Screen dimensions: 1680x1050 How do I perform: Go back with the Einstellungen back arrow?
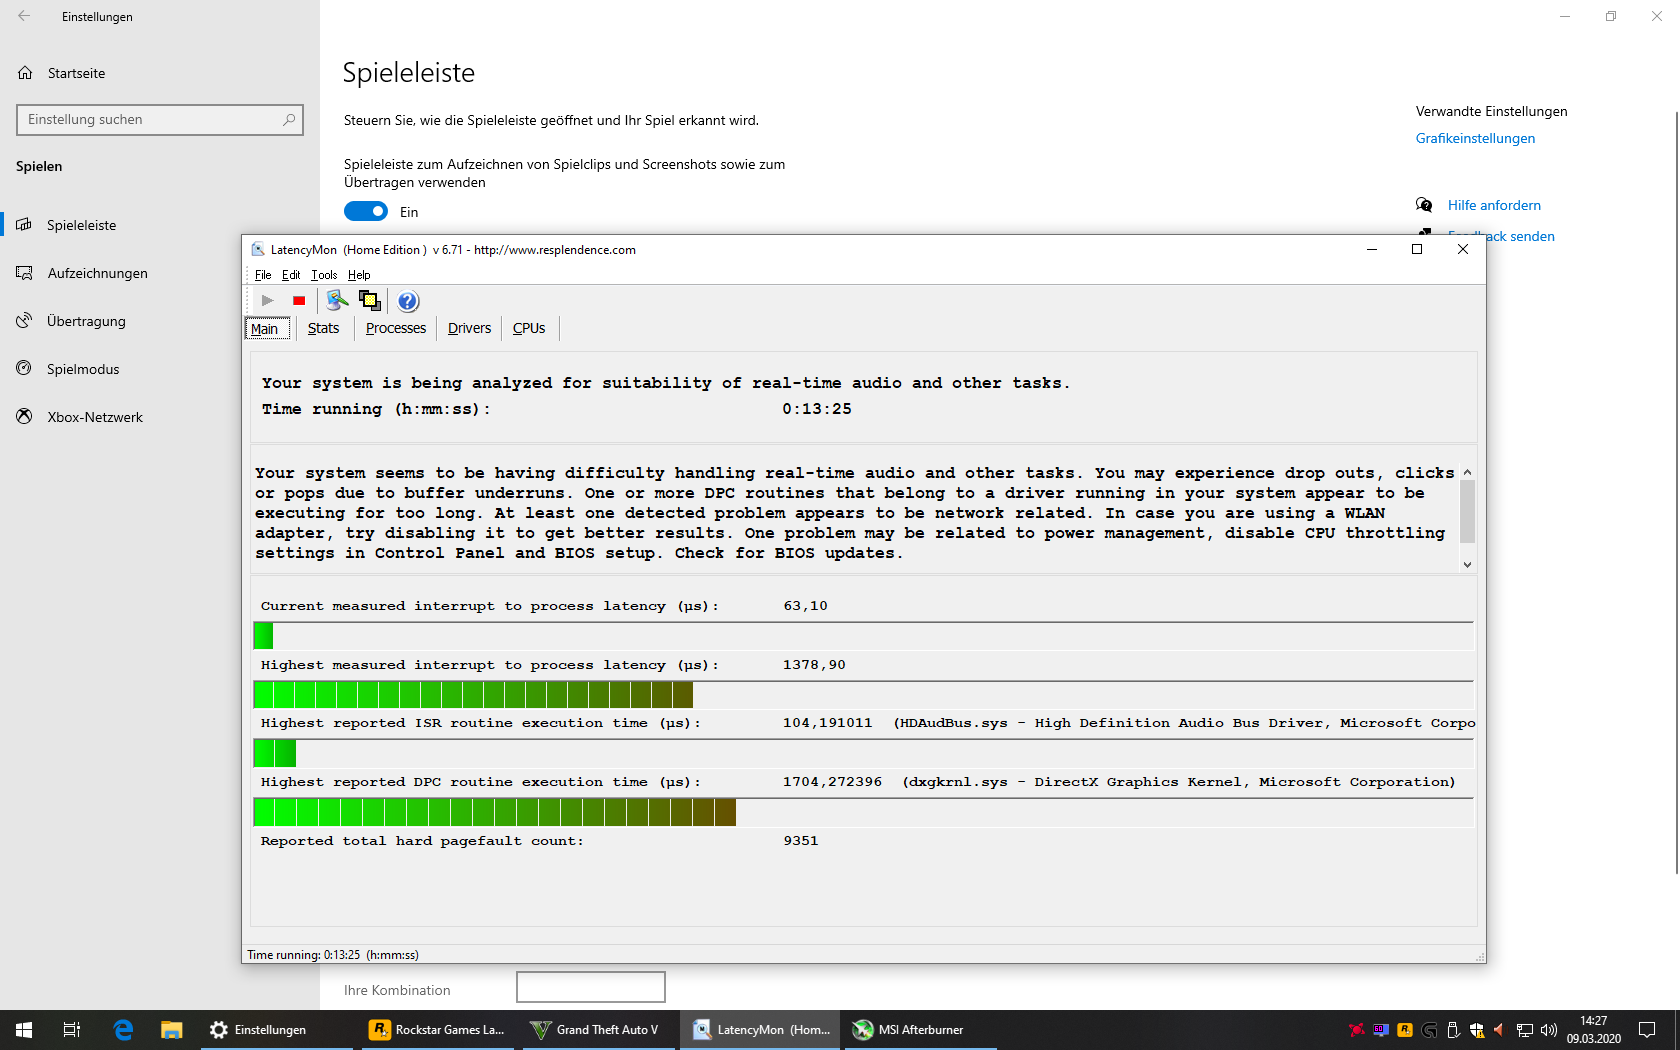pyautogui.click(x=24, y=16)
